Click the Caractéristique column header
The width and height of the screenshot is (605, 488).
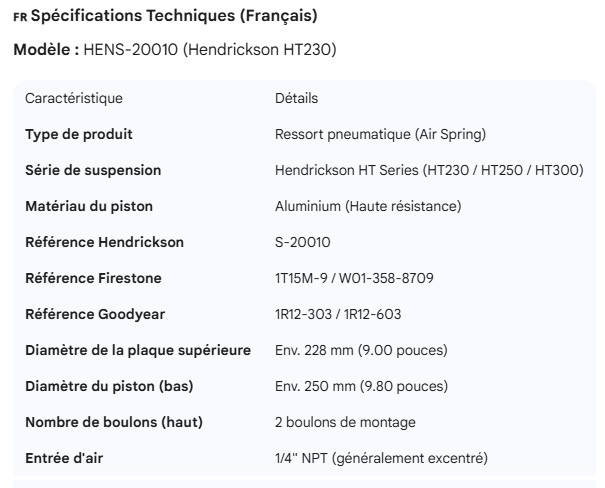click(x=74, y=98)
